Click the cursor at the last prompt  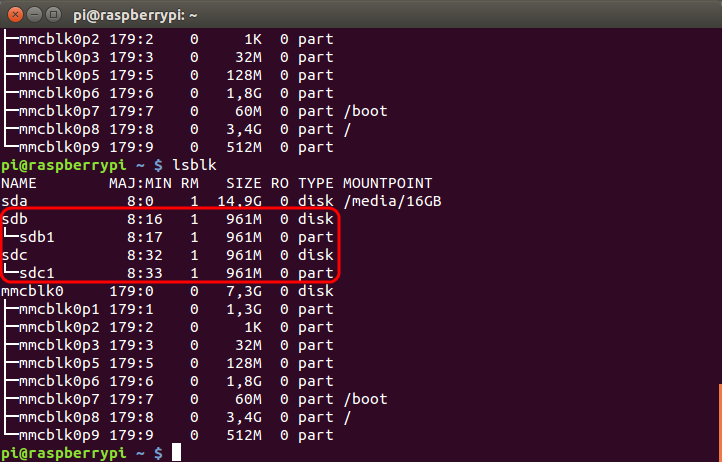click(x=177, y=453)
